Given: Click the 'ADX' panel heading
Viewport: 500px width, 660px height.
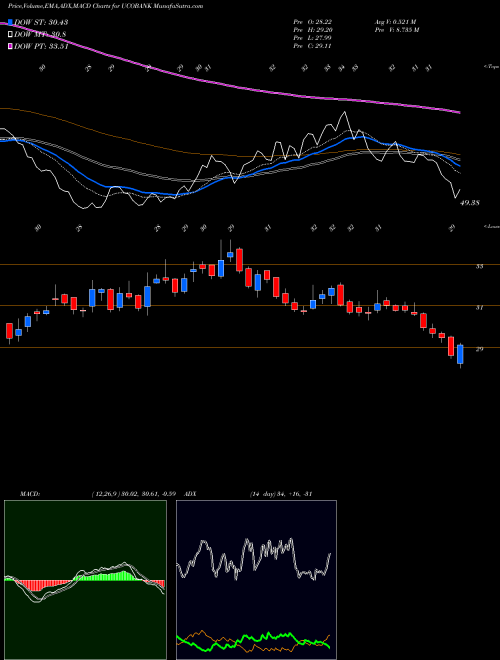Looking at the screenshot, I should (190, 494).
